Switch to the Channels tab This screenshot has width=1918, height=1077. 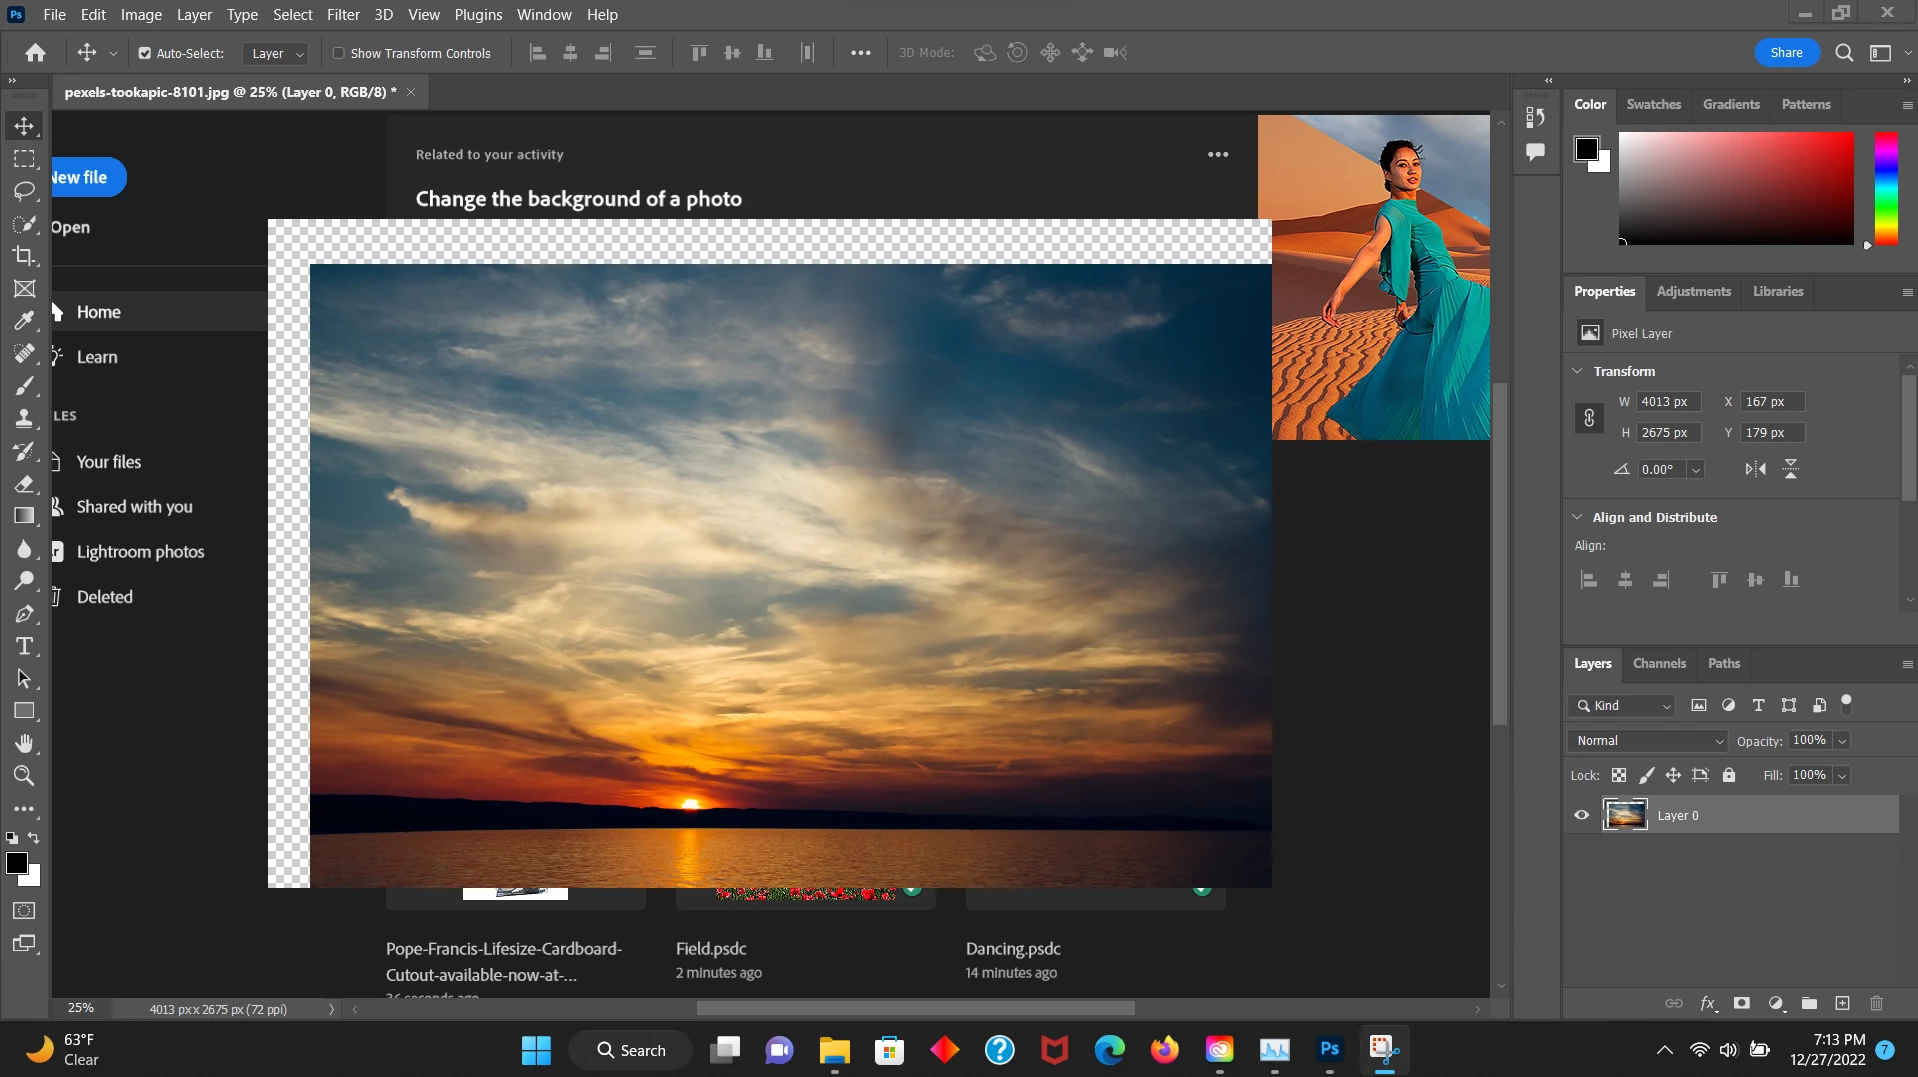[x=1659, y=663]
